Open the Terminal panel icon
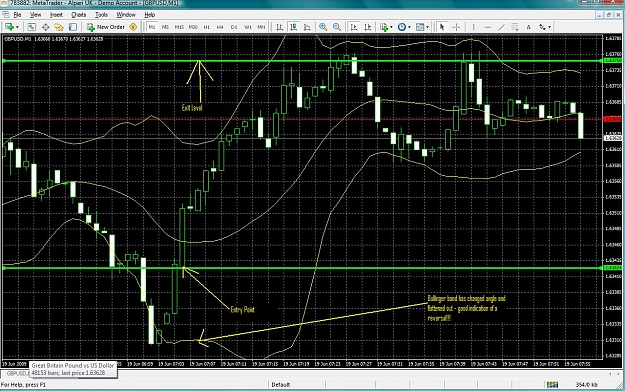The width and height of the screenshot is (625, 391). [x=73, y=27]
